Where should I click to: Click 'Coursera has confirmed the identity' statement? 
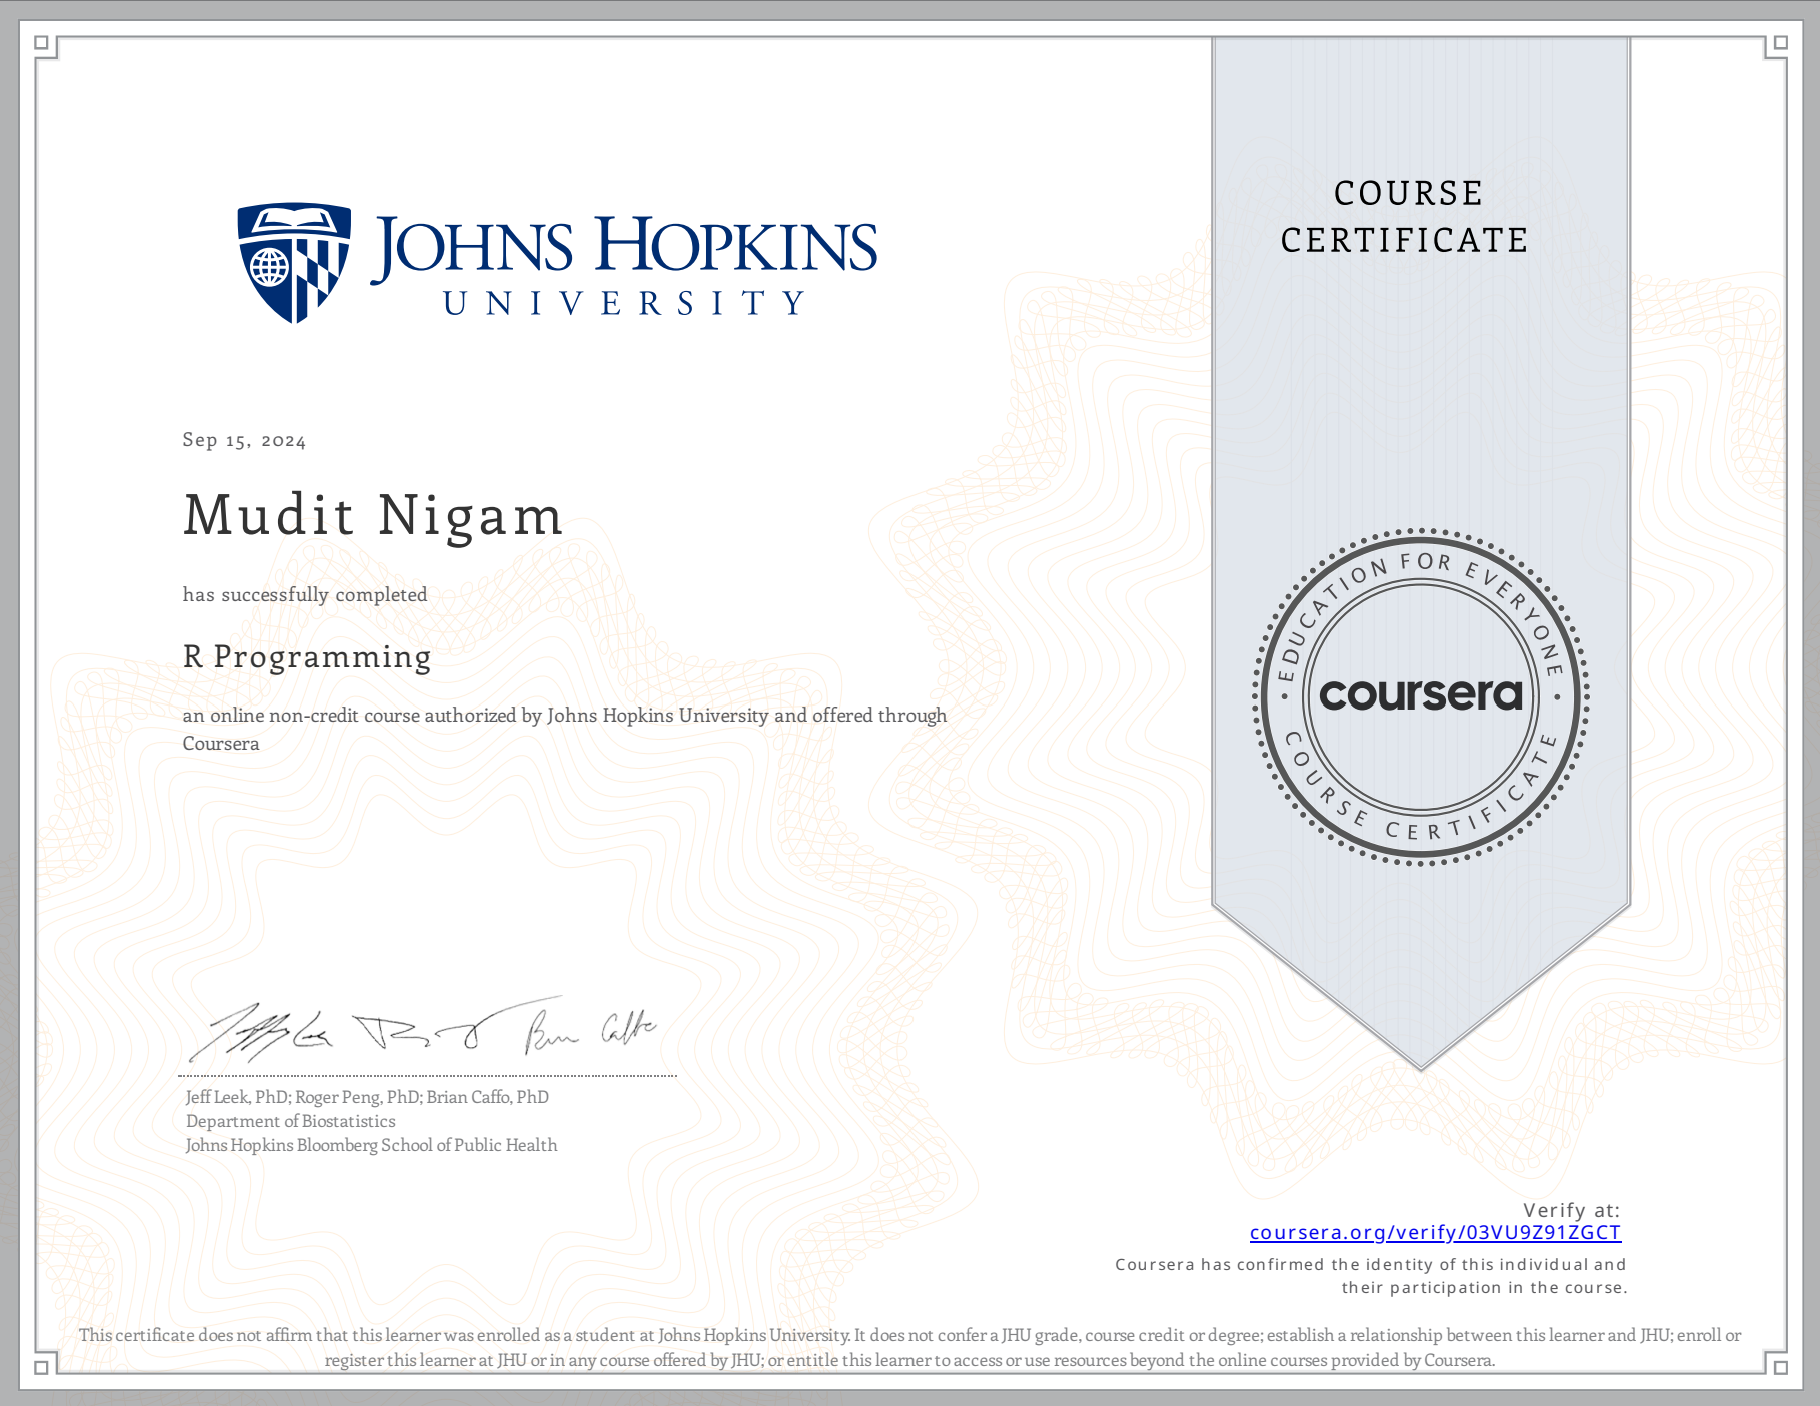pos(1371,1276)
